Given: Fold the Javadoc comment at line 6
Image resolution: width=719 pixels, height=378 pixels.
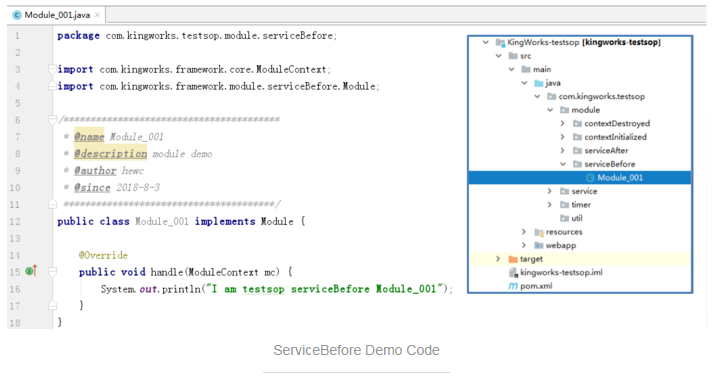Looking at the screenshot, I should (52, 120).
